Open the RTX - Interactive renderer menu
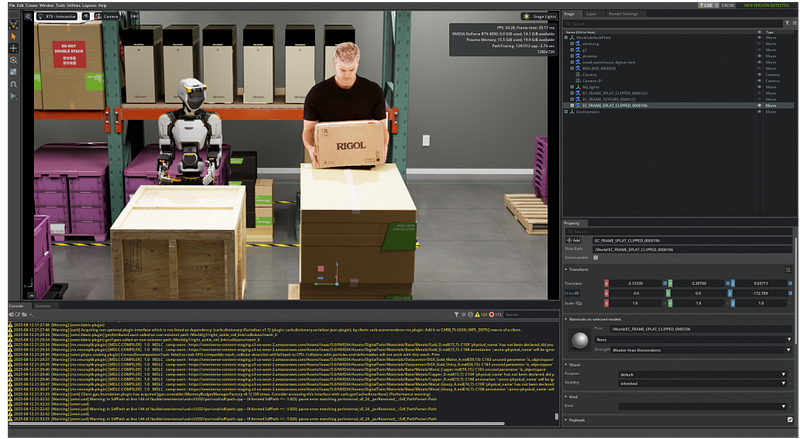The width and height of the screenshot is (800, 439). (57, 17)
